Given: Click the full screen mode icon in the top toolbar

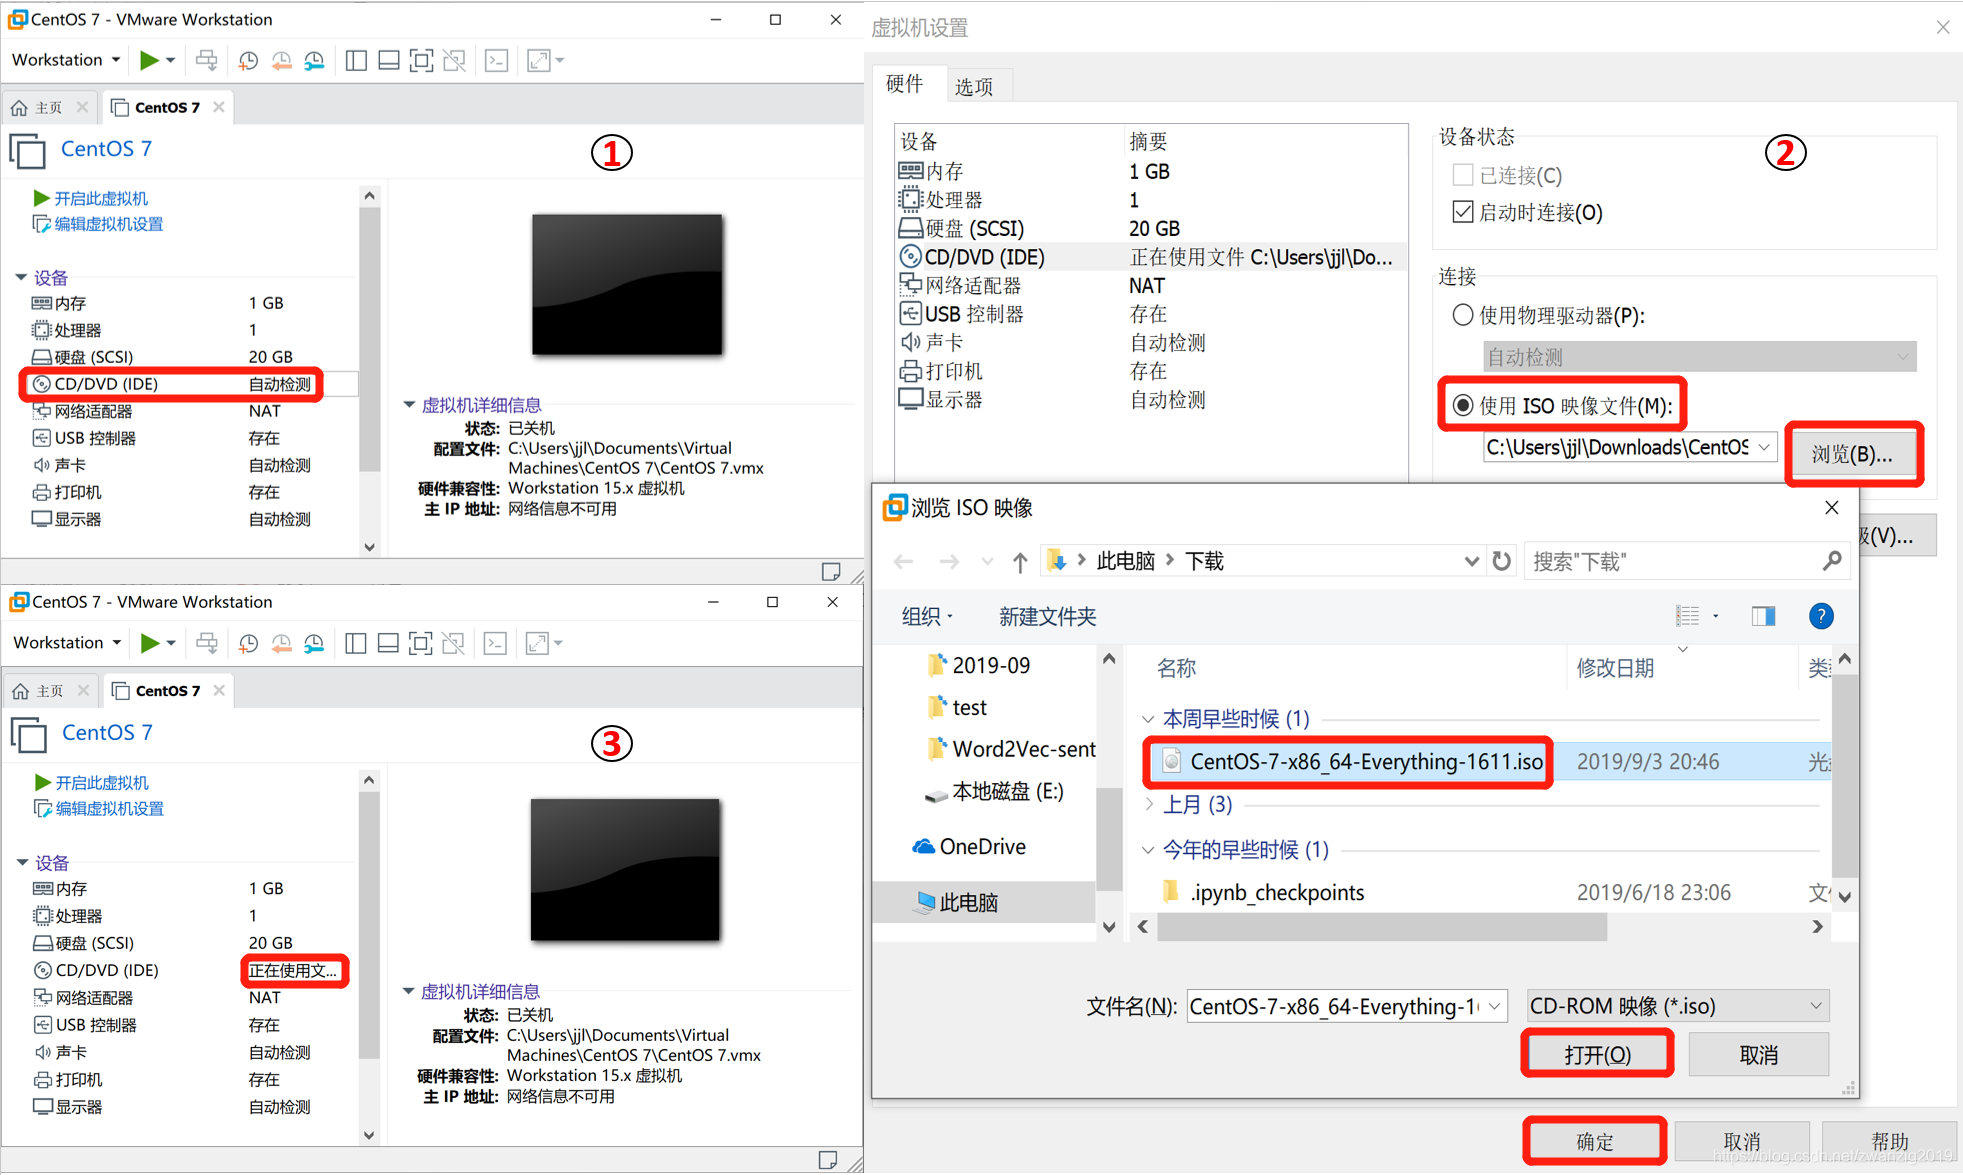Looking at the screenshot, I should 422,61.
